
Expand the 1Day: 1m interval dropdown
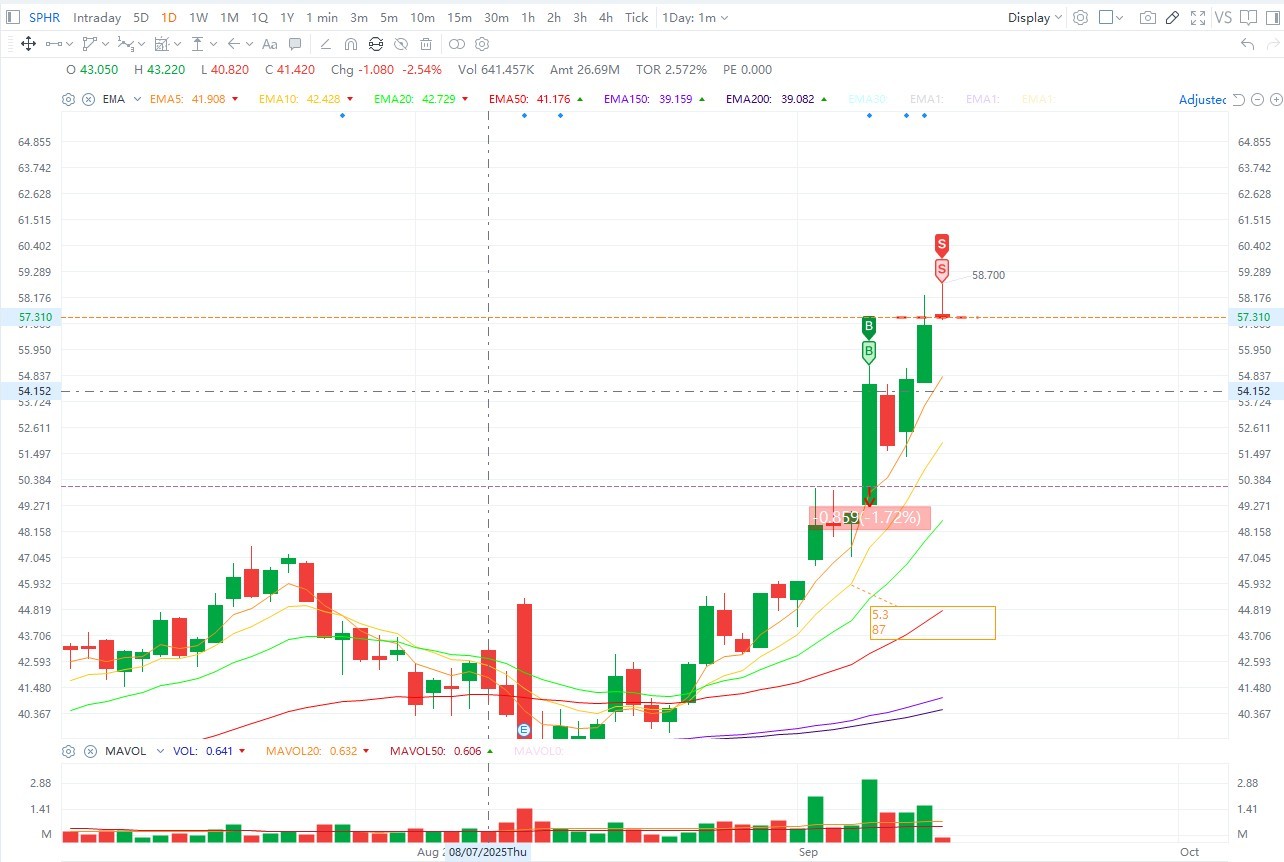click(x=695, y=18)
